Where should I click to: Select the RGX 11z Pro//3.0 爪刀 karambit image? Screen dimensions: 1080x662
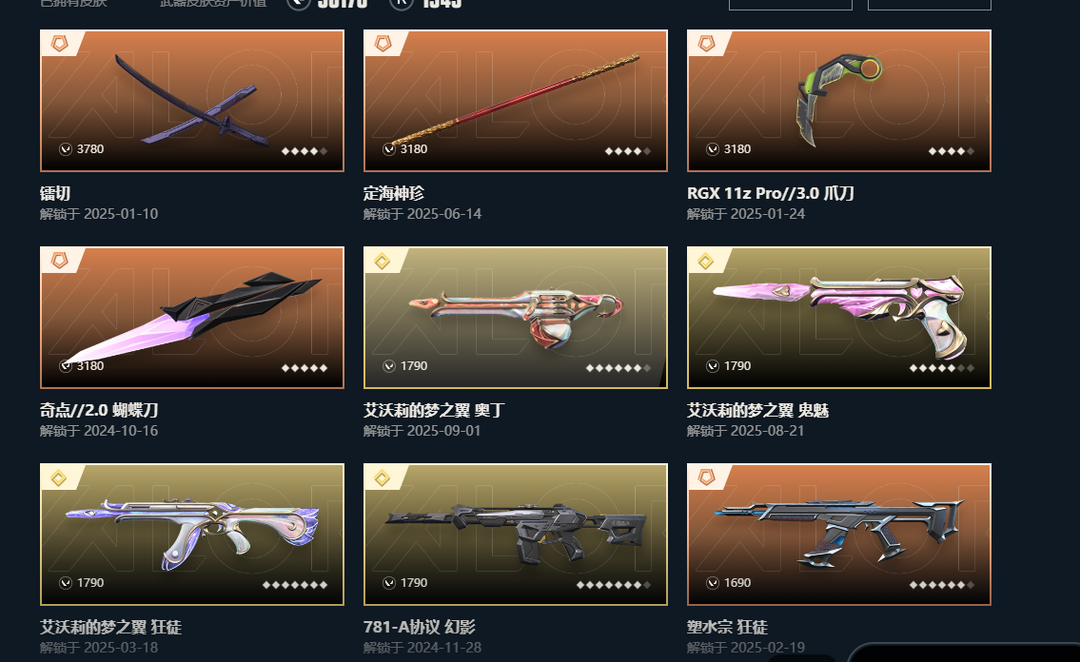[837, 99]
